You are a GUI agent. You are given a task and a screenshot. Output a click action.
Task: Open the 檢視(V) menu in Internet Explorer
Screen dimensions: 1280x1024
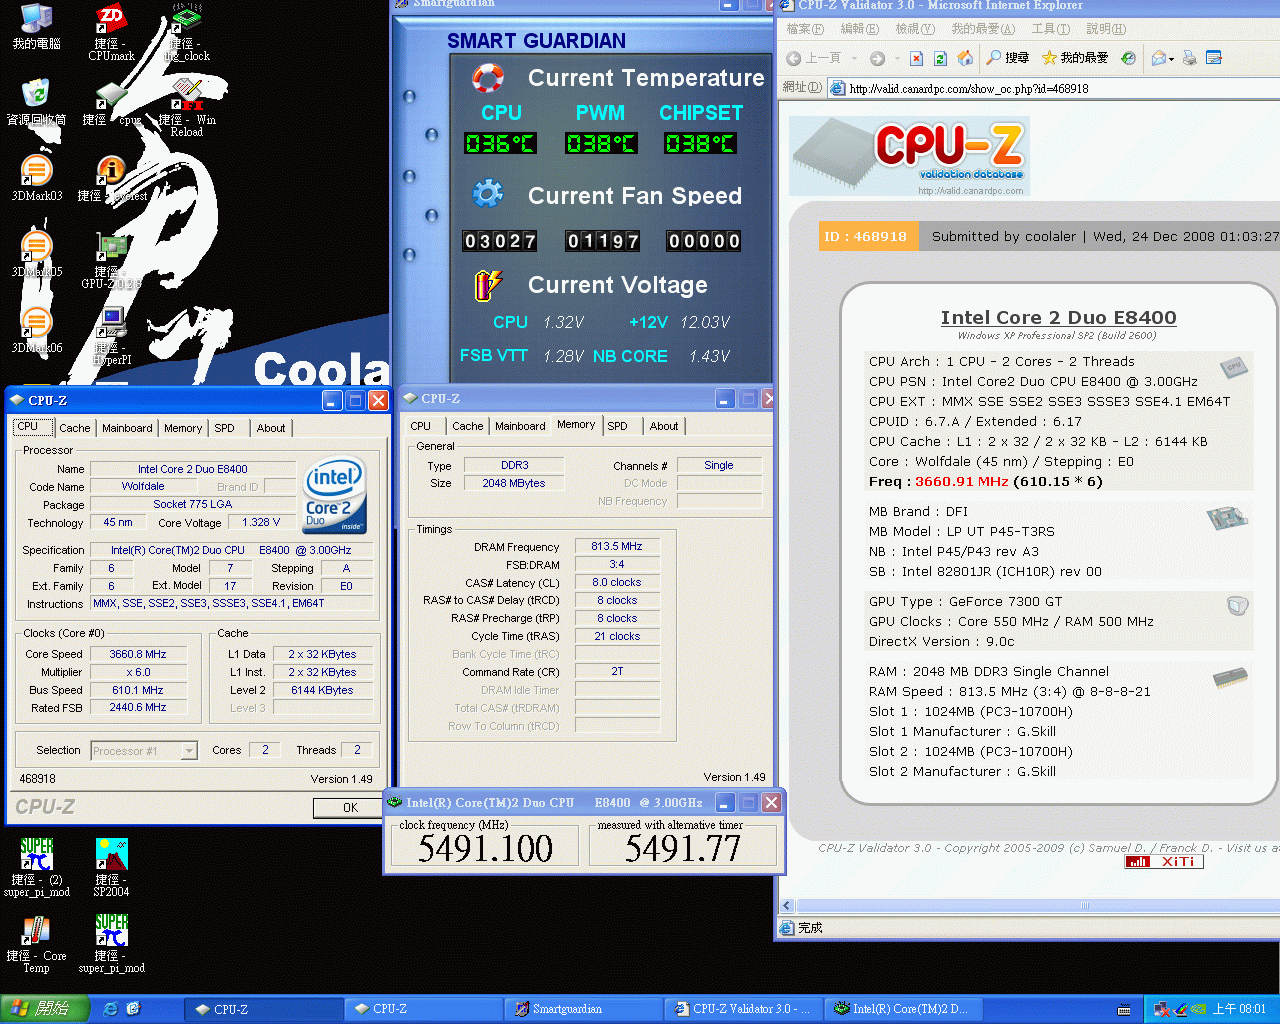[914, 29]
